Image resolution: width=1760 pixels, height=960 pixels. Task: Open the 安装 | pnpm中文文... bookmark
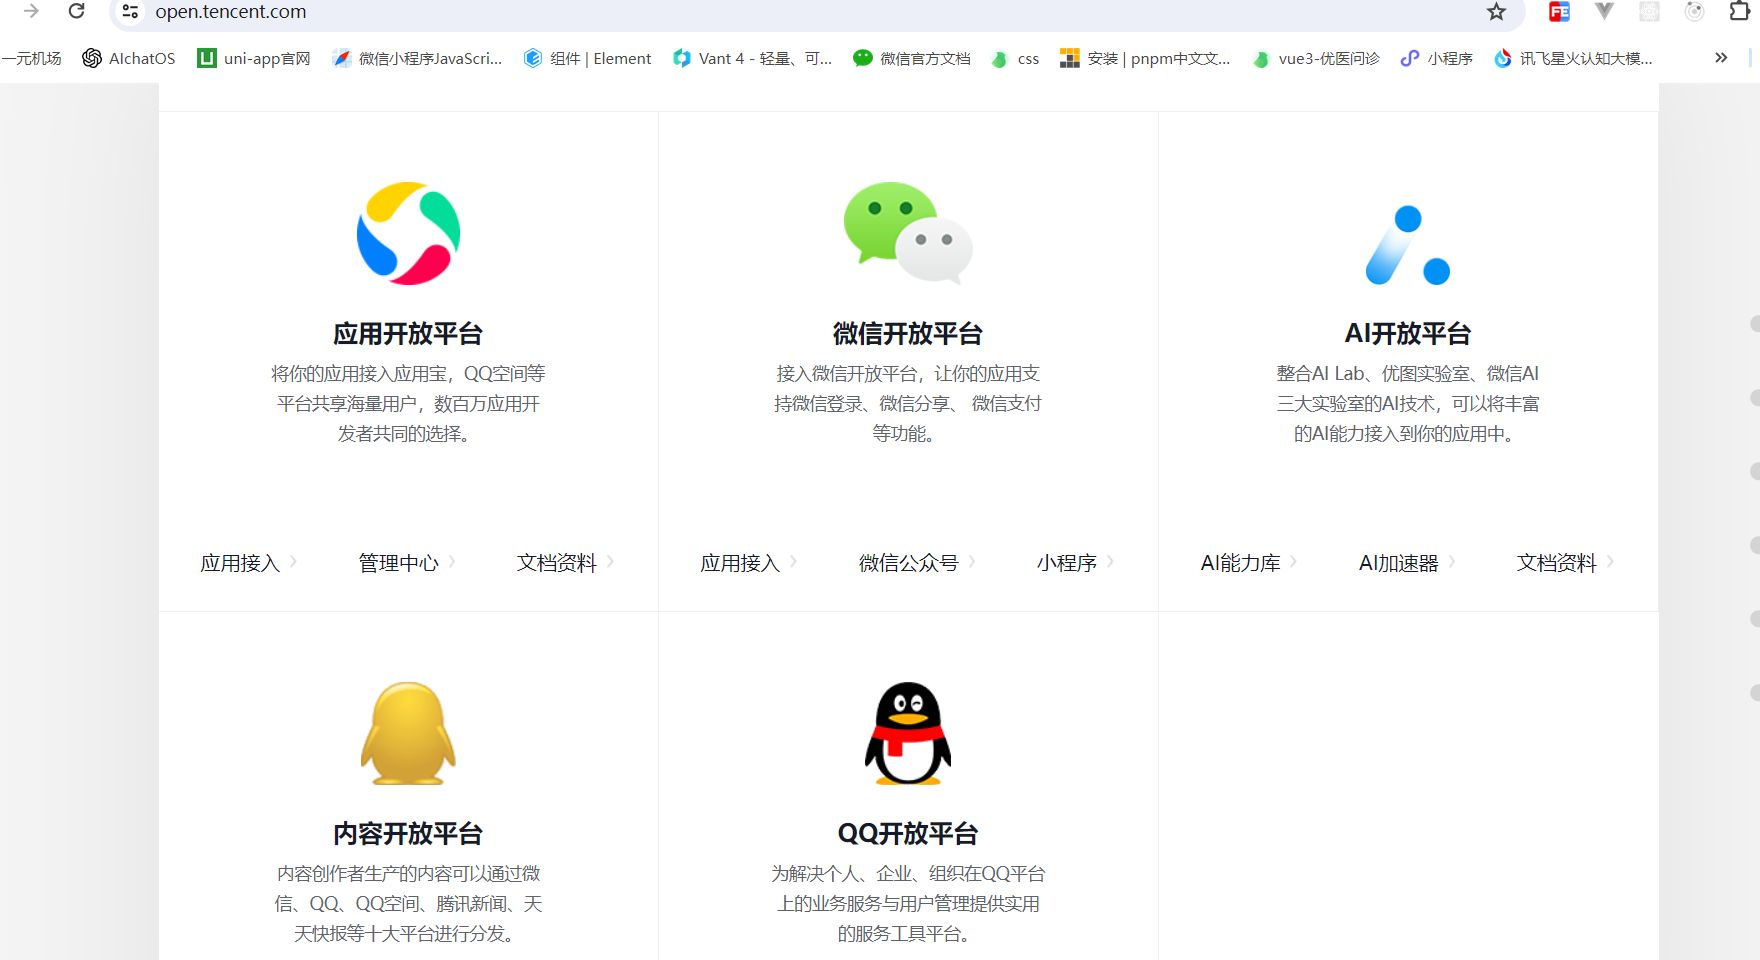tap(1145, 58)
